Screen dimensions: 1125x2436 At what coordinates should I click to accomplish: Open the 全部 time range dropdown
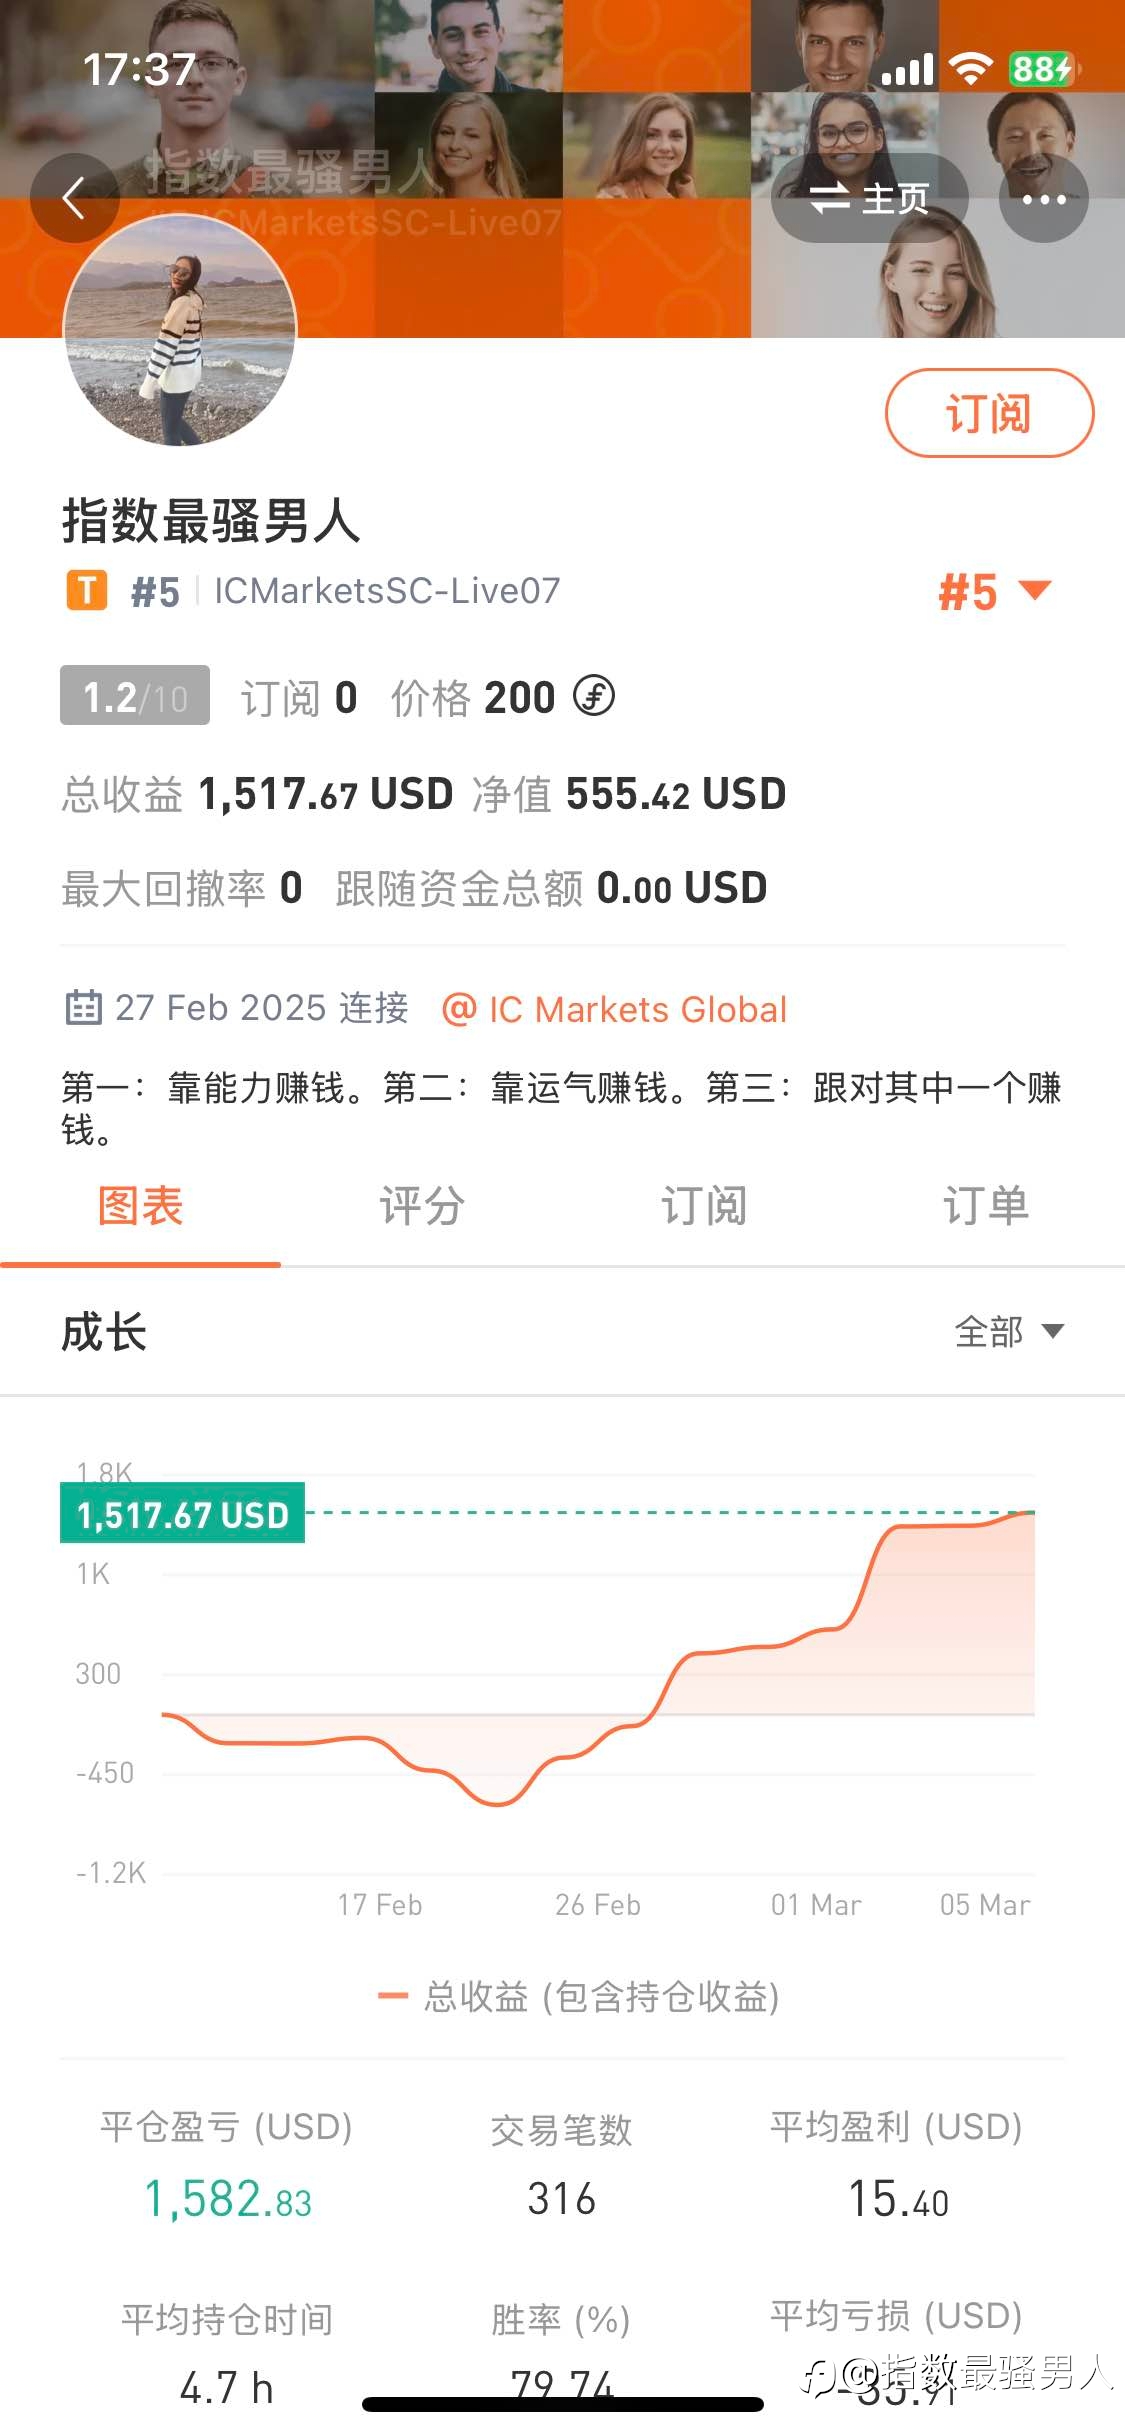point(1009,1332)
